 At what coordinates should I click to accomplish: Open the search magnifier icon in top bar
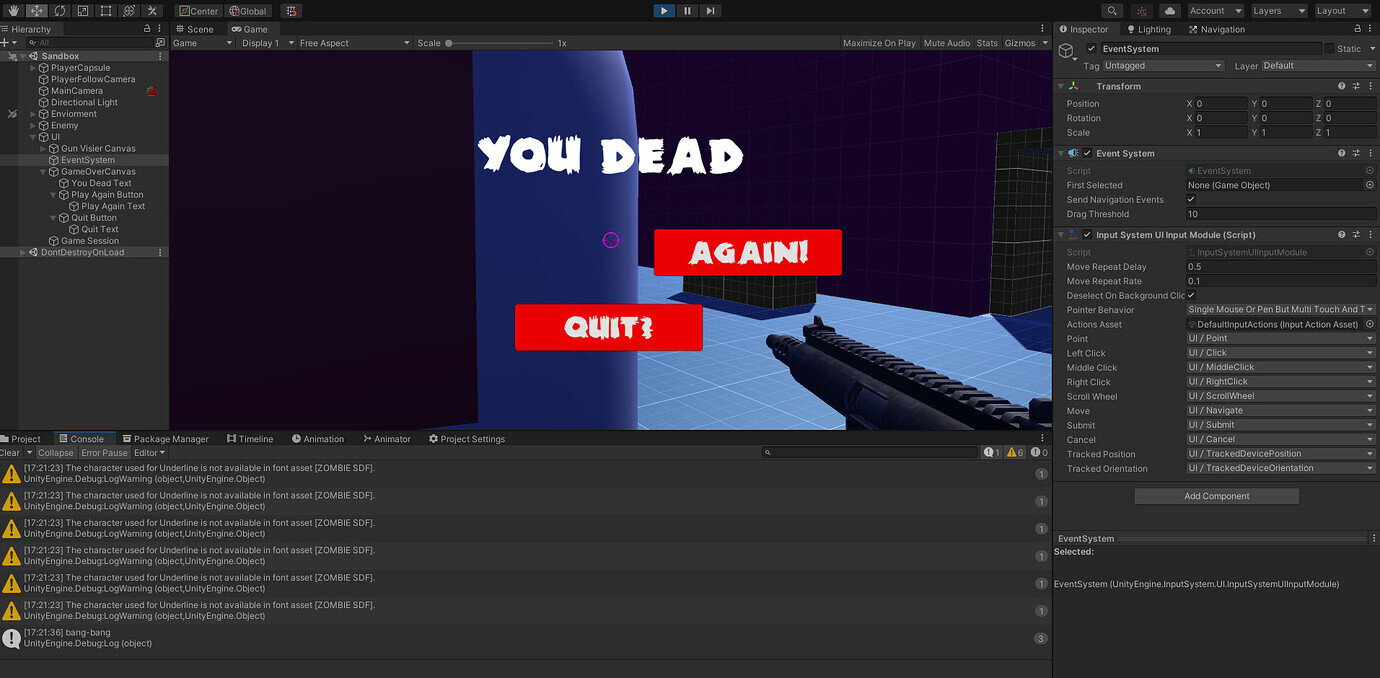tap(1112, 10)
